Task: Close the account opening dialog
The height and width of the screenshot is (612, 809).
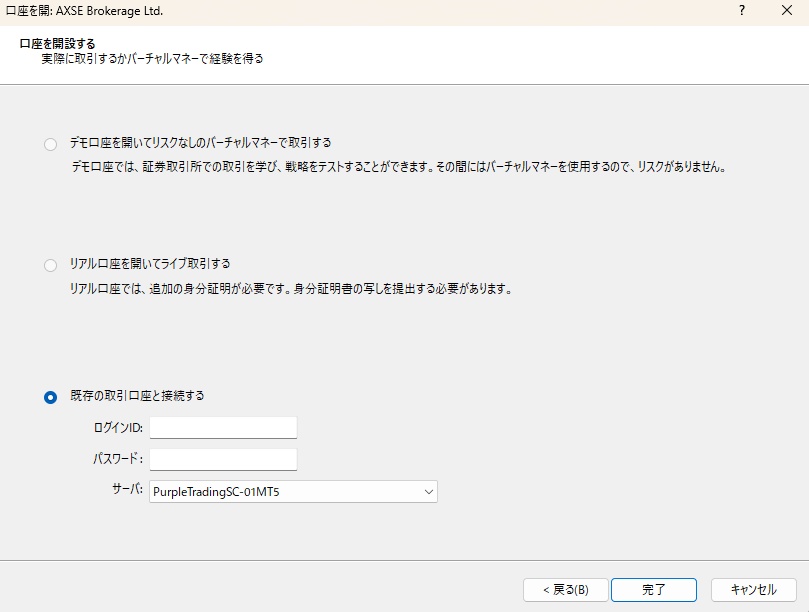Action: 784,11
